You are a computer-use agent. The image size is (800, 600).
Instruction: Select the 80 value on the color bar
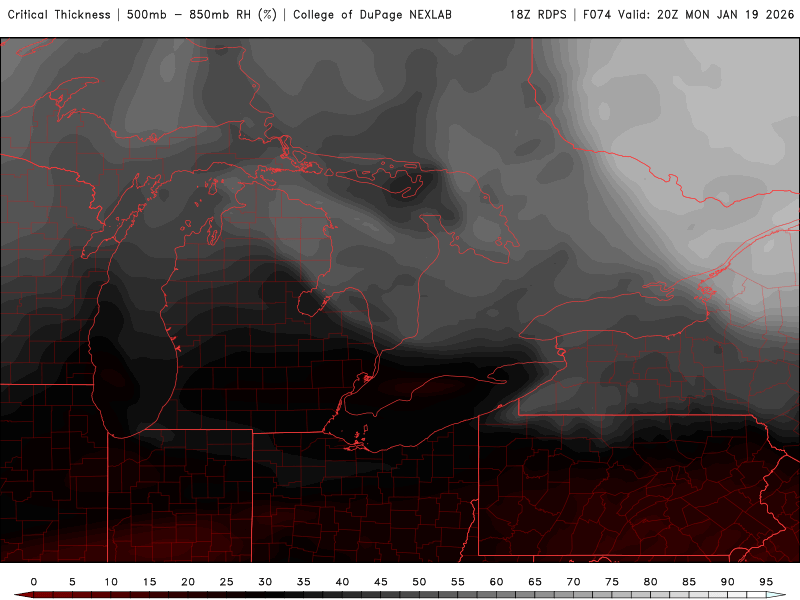(650, 582)
